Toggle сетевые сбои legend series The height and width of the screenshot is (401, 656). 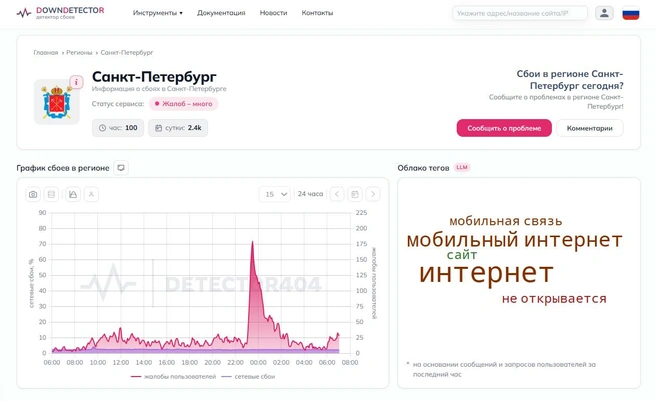[x=248, y=377]
